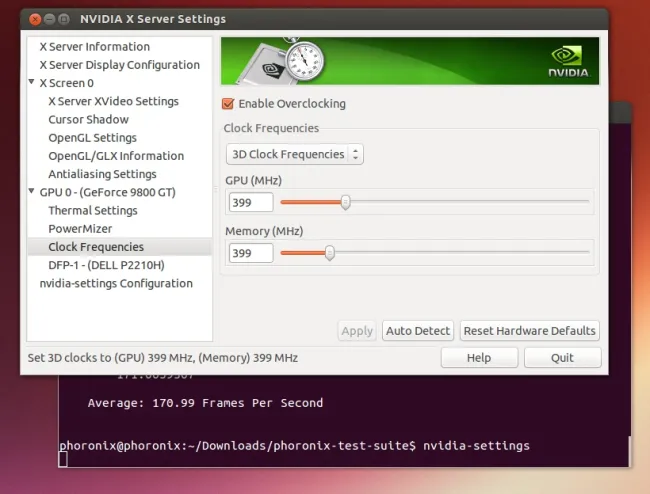Click the GPU MHz value input field
This screenshot has width=650, height=494.
coord(250,202)
